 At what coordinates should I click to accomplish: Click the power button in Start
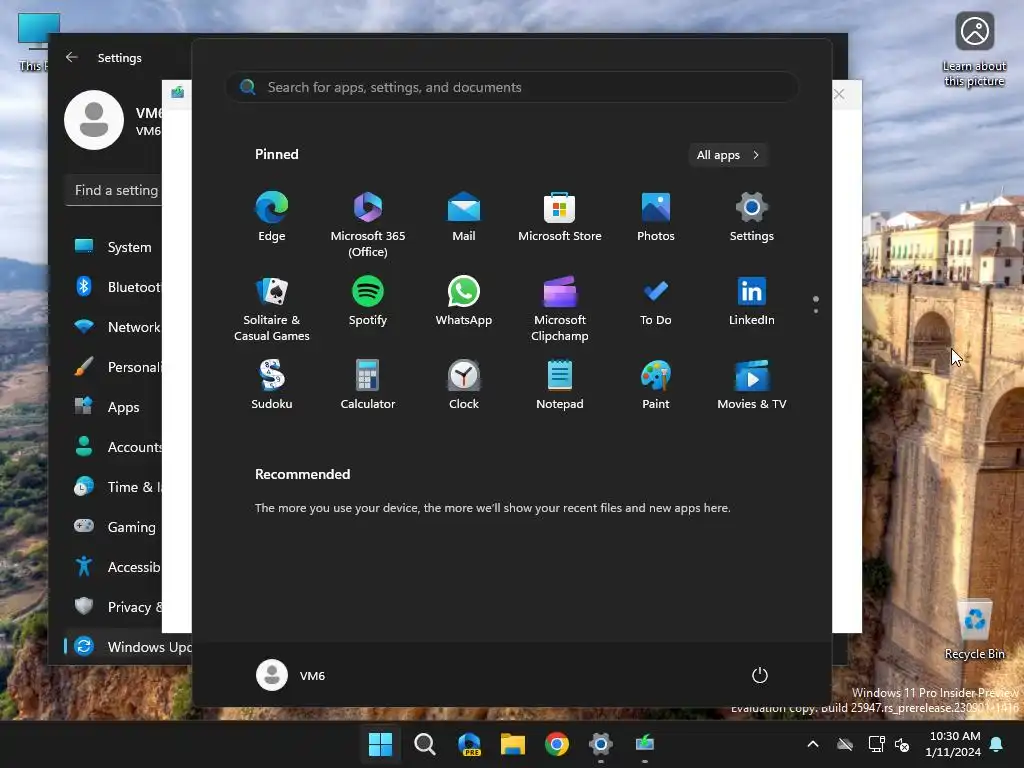(x=760, y=675)
